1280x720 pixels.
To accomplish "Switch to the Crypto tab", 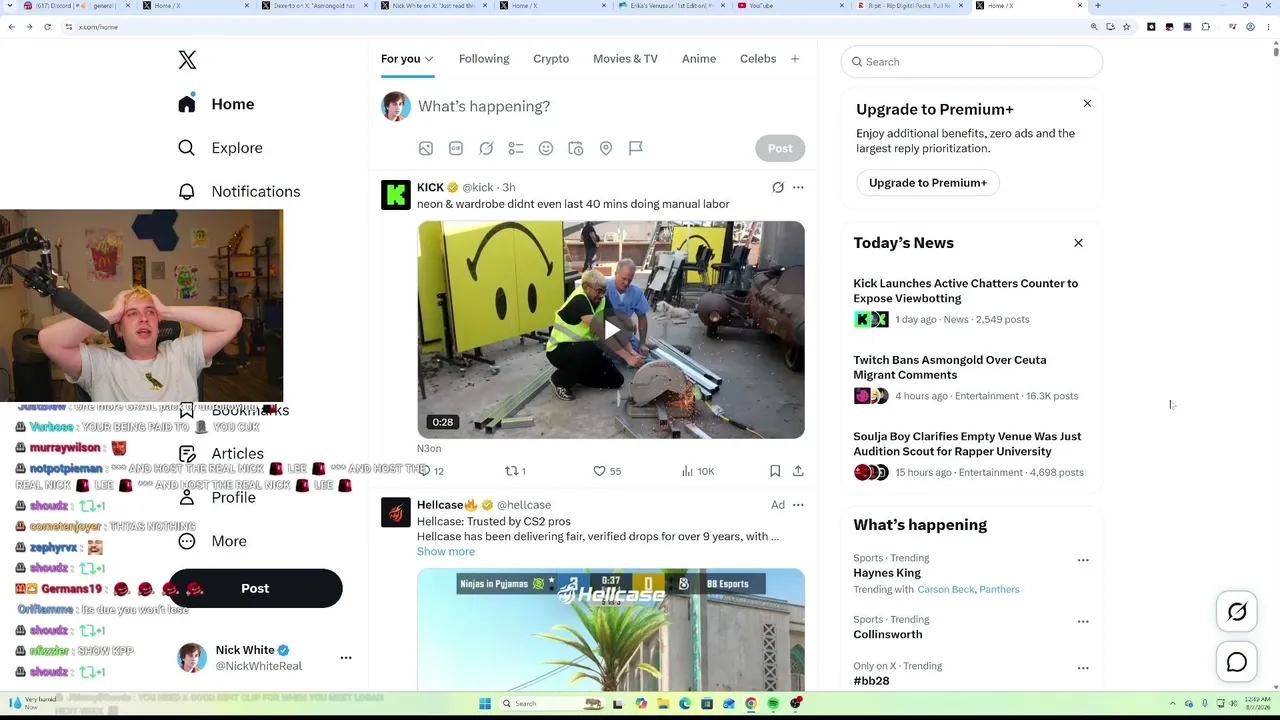I will pyautogui.click(x=551, y=59).
